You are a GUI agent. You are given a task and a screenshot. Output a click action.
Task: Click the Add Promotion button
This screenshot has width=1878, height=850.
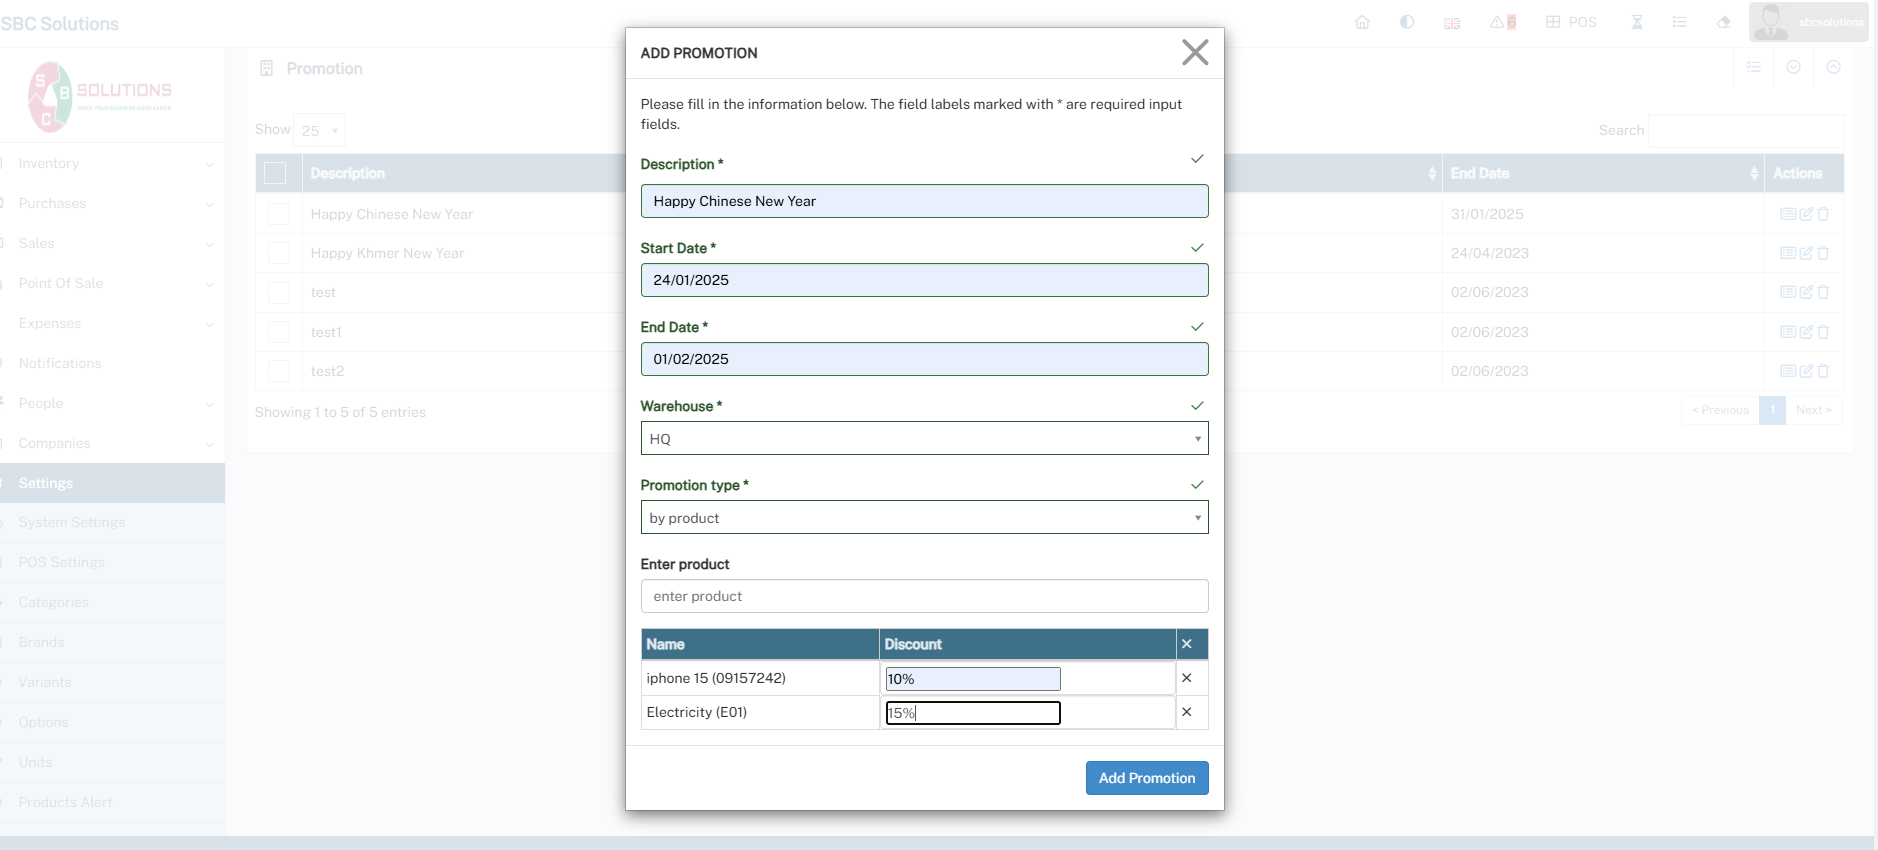pos(1146,778)
